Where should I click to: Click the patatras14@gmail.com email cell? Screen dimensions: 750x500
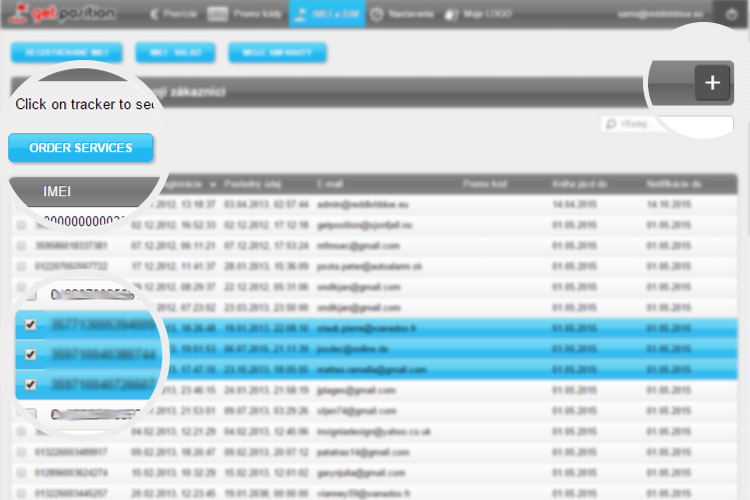(363, 453)
